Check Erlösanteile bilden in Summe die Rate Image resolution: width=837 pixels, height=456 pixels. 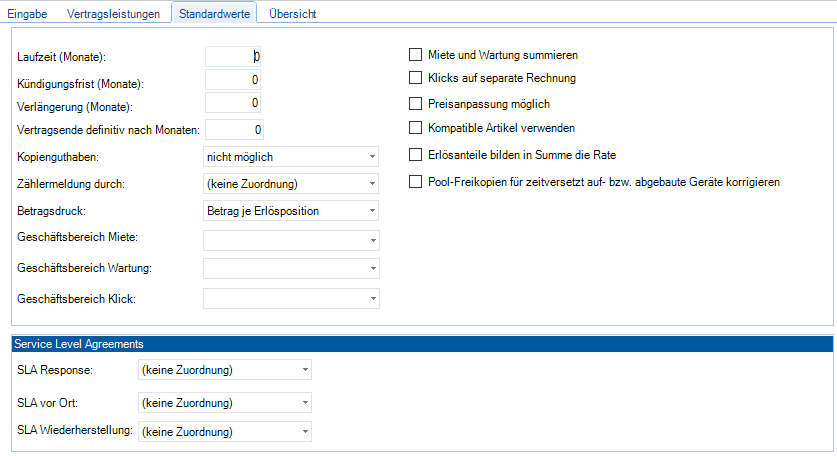click(416, 155)
